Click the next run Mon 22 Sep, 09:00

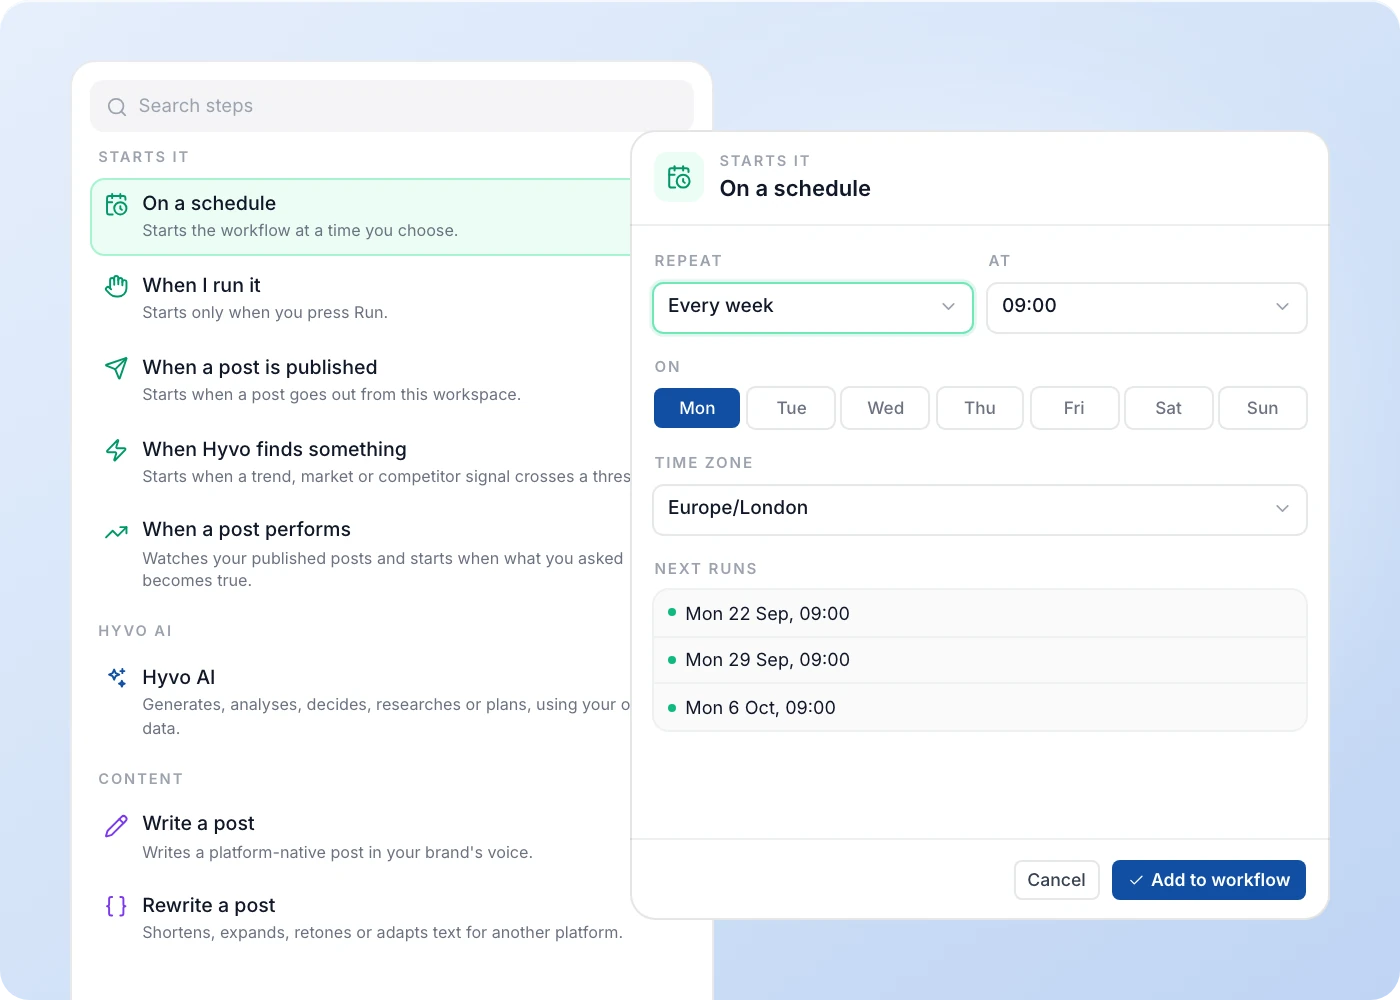coord(980,614)
